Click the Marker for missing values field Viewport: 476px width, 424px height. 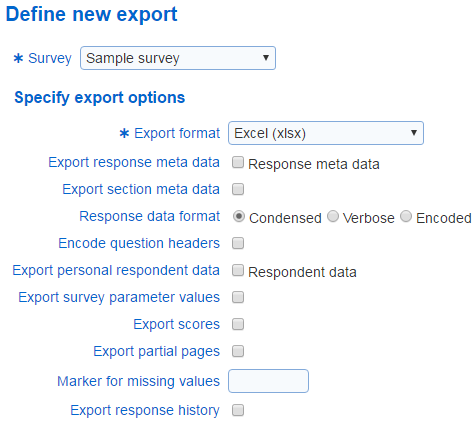[x=268, y=381]
